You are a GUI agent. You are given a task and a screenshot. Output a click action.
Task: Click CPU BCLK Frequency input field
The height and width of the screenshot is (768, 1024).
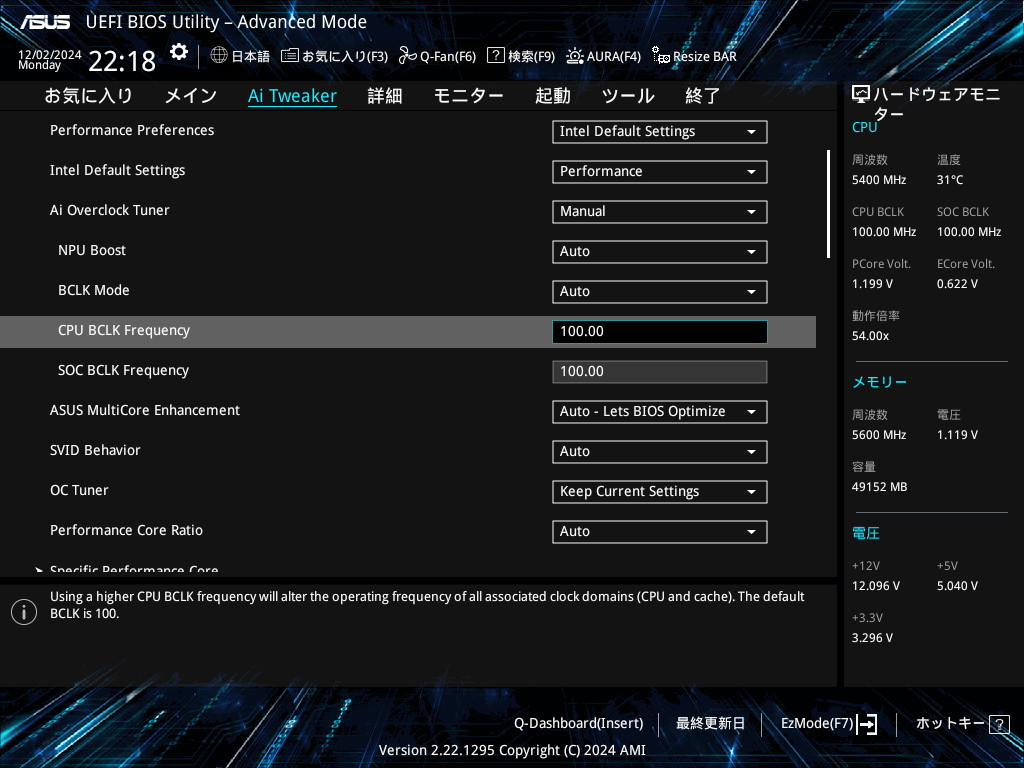[x=660, y=332]
